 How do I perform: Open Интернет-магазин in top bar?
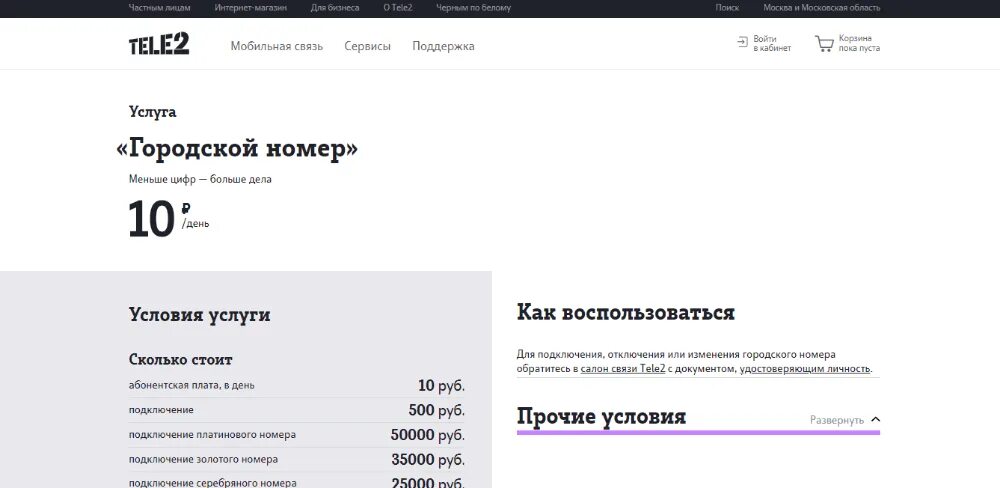pos(251,8)
